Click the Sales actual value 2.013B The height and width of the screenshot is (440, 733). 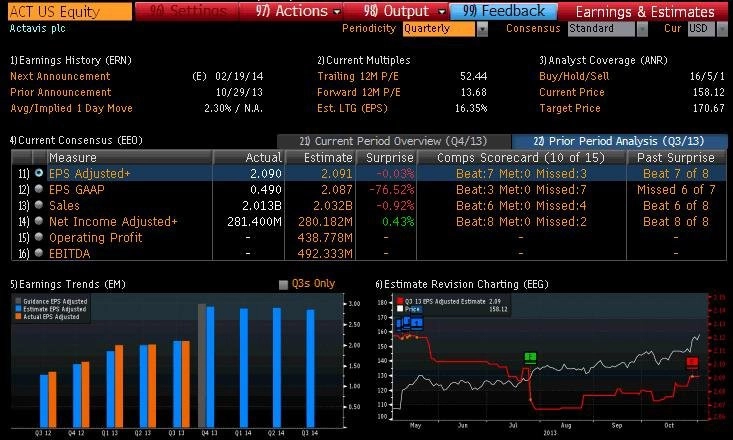(262, 205)
